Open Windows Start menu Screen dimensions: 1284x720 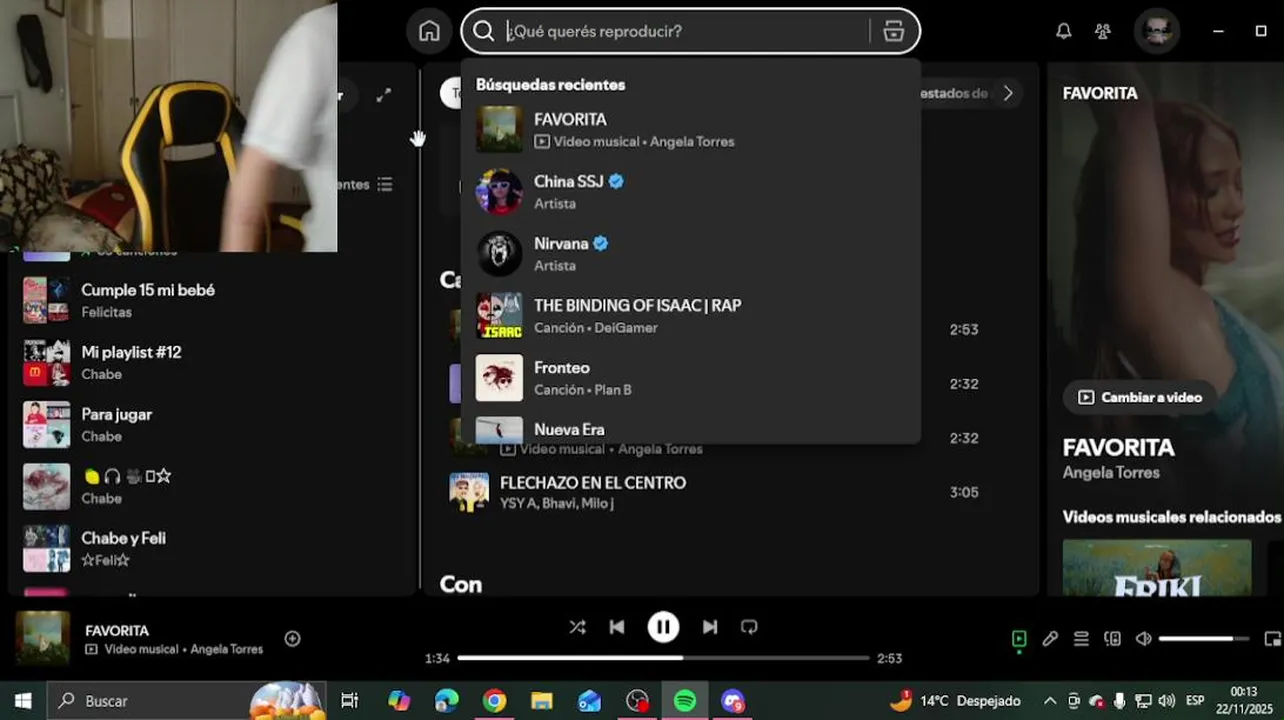[x=22, y=701]
